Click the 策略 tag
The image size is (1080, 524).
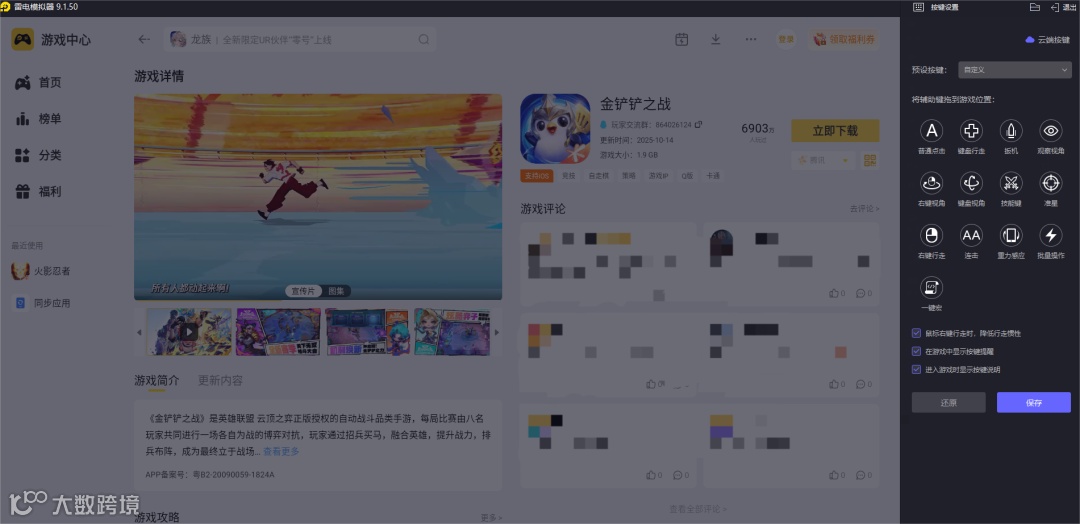(628, 176)
